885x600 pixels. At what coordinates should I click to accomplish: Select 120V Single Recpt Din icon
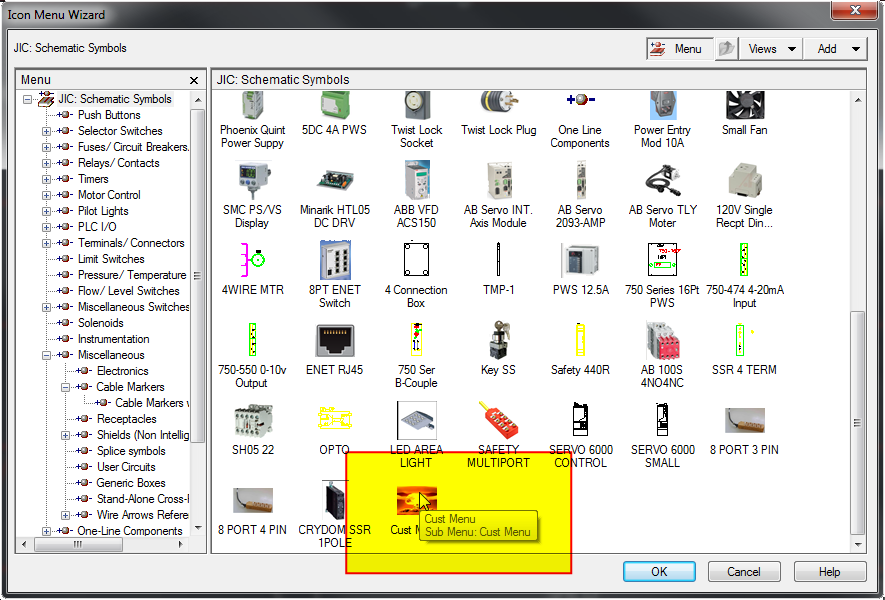[x=744, y=180]
